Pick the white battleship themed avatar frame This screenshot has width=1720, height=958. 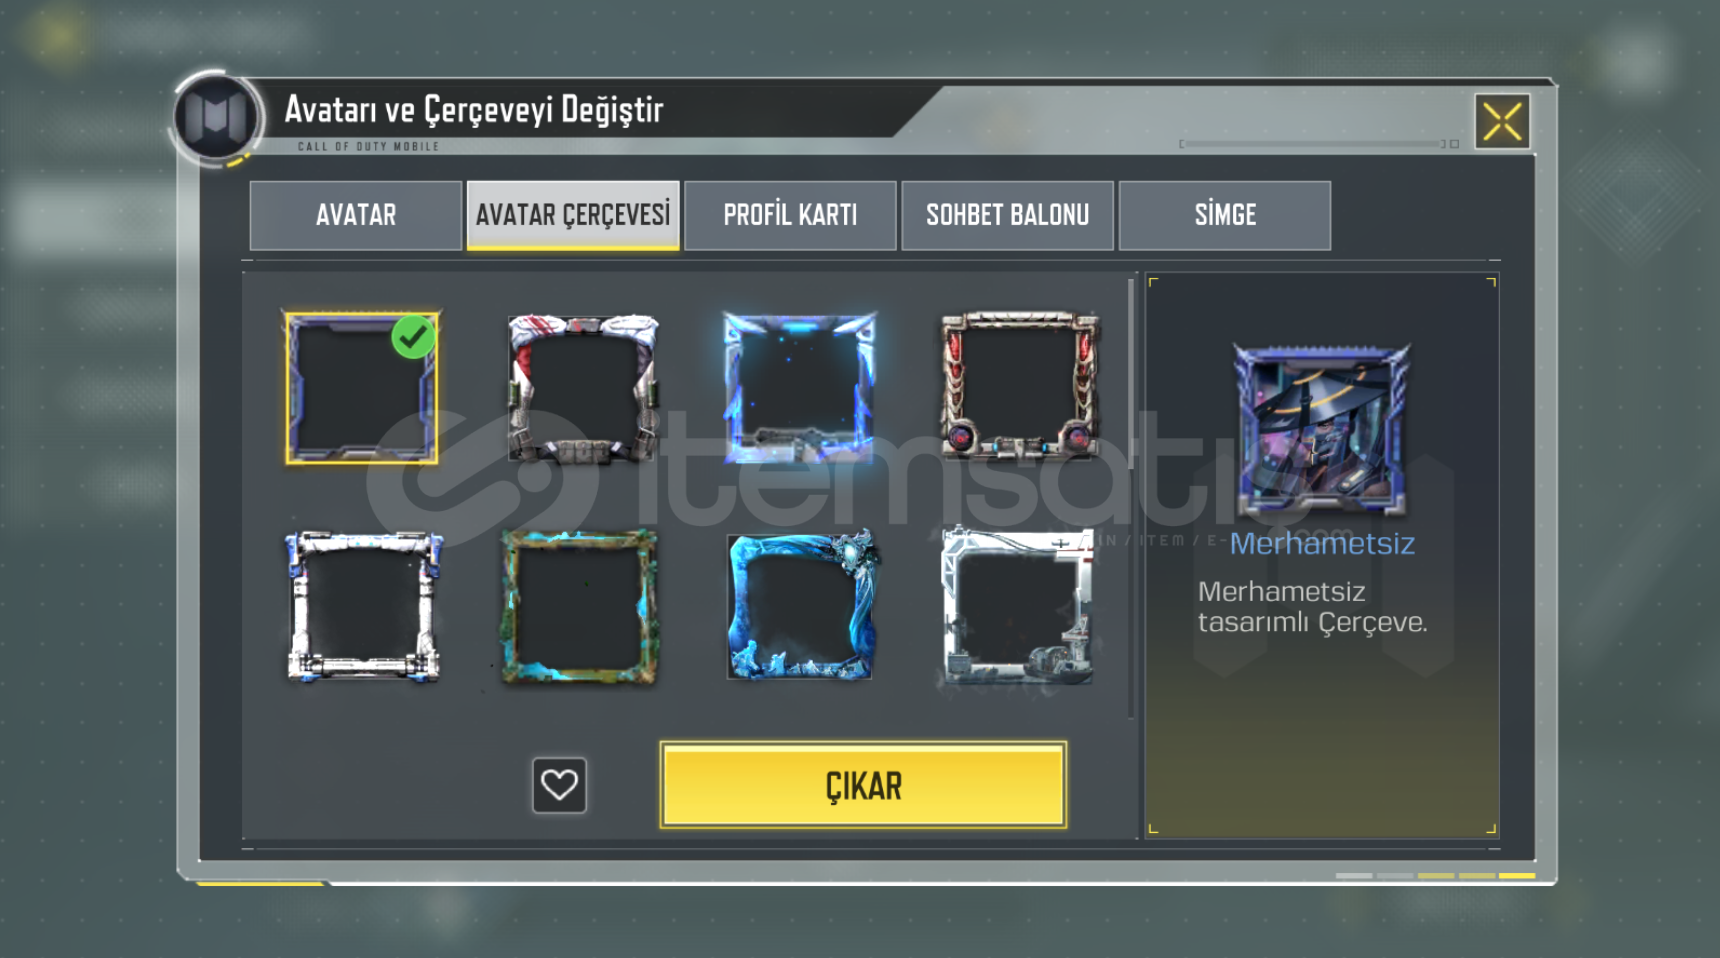point(1018,606)
